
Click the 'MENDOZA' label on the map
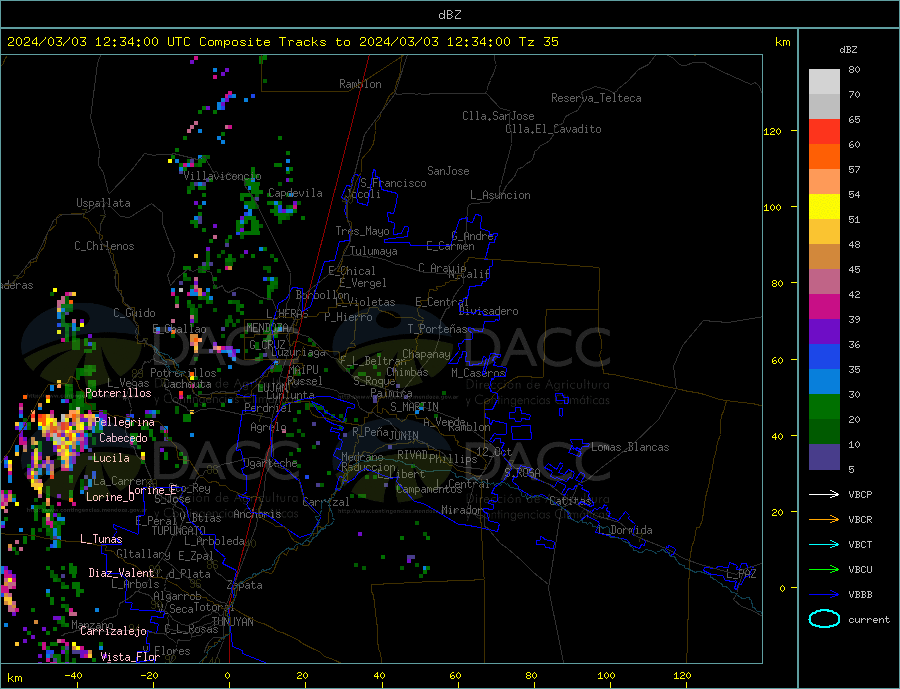pyautogui.click(x=268, y=328)
